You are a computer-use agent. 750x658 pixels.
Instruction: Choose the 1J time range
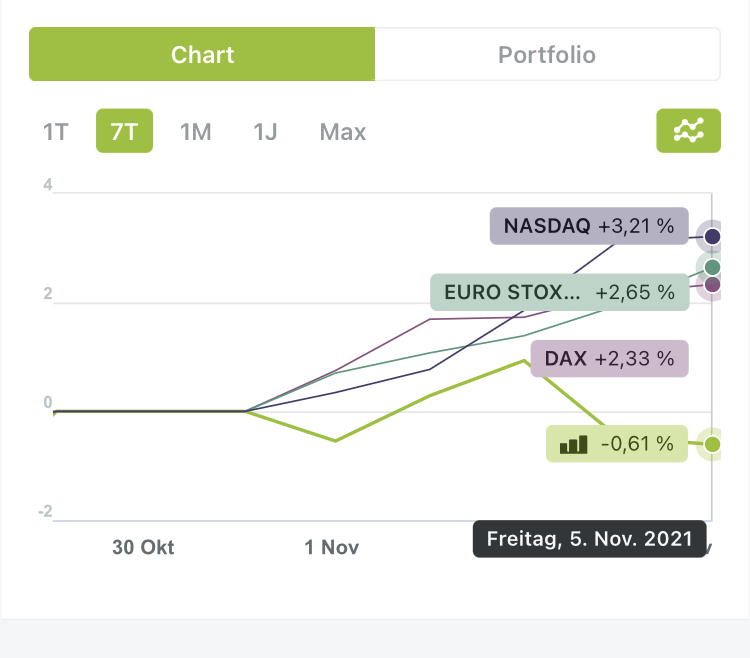(x=265, y=132)
